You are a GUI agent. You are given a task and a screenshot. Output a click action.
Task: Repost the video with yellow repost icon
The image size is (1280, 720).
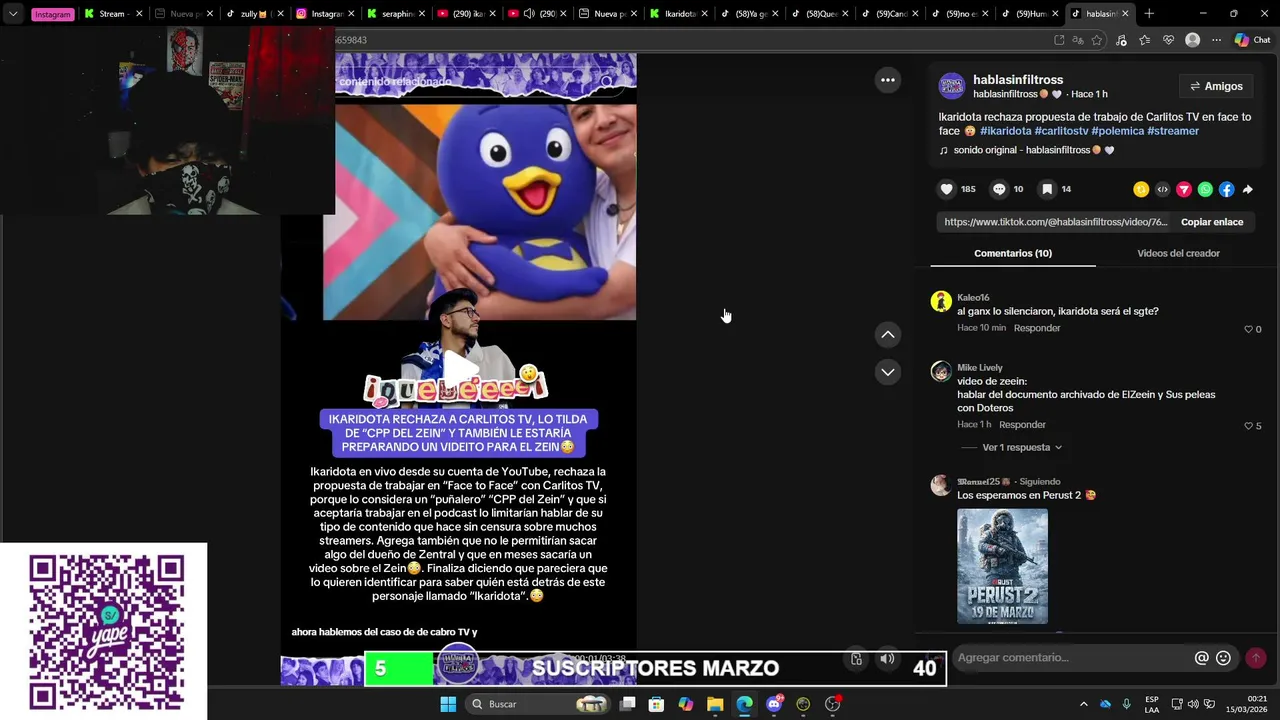(1141, 189)
